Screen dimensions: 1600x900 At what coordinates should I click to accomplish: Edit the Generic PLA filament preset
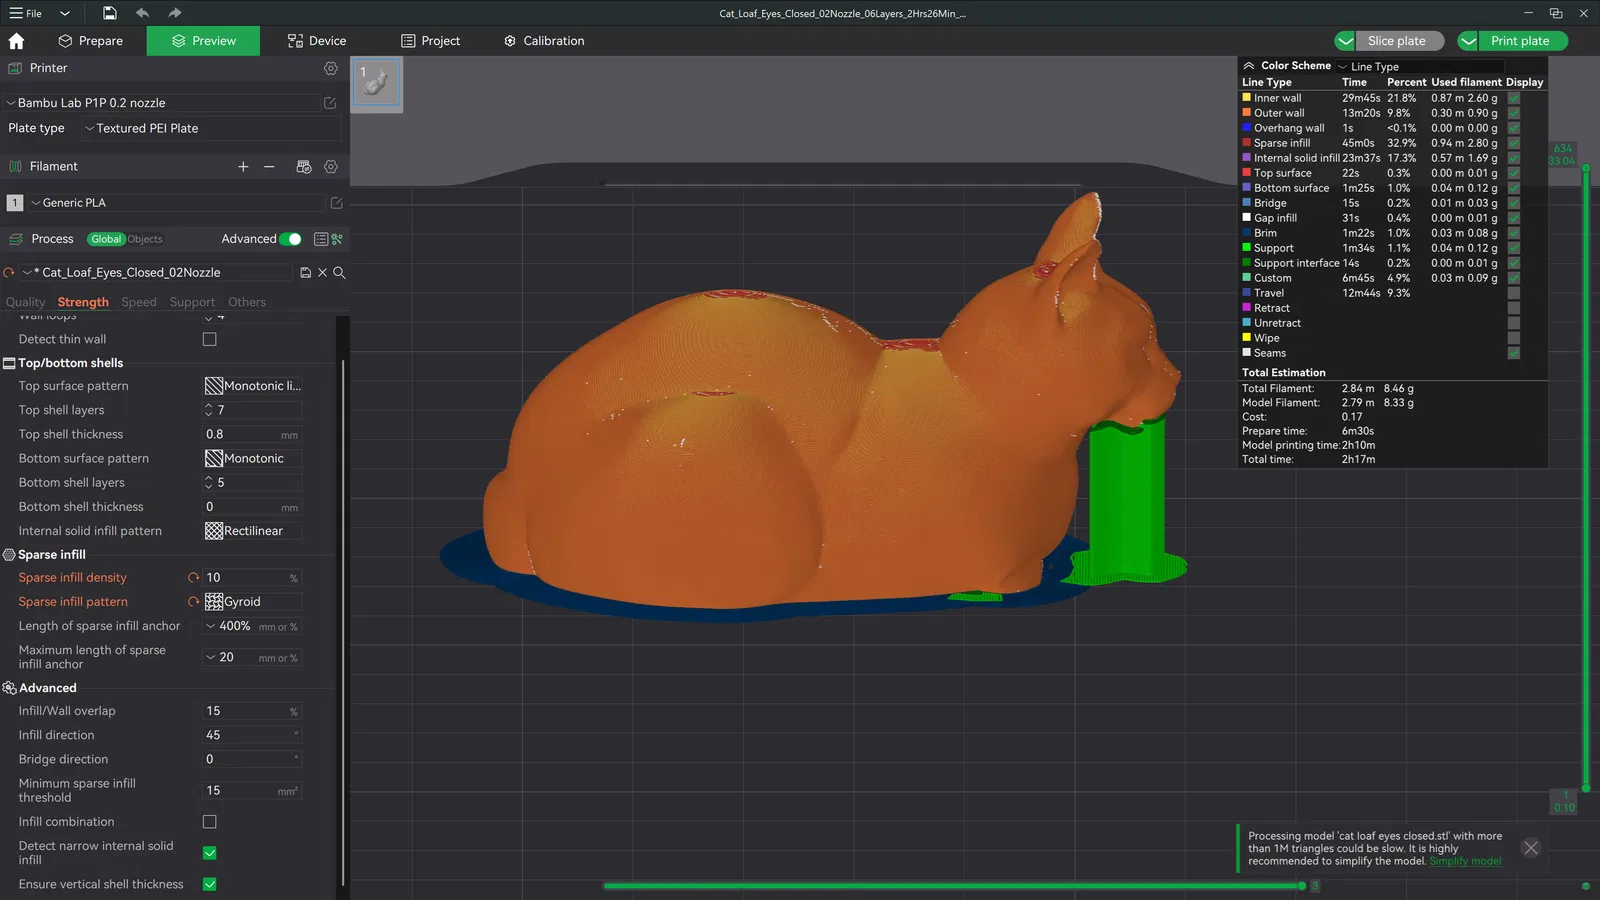pyautogui.click(x=337, y=203)
